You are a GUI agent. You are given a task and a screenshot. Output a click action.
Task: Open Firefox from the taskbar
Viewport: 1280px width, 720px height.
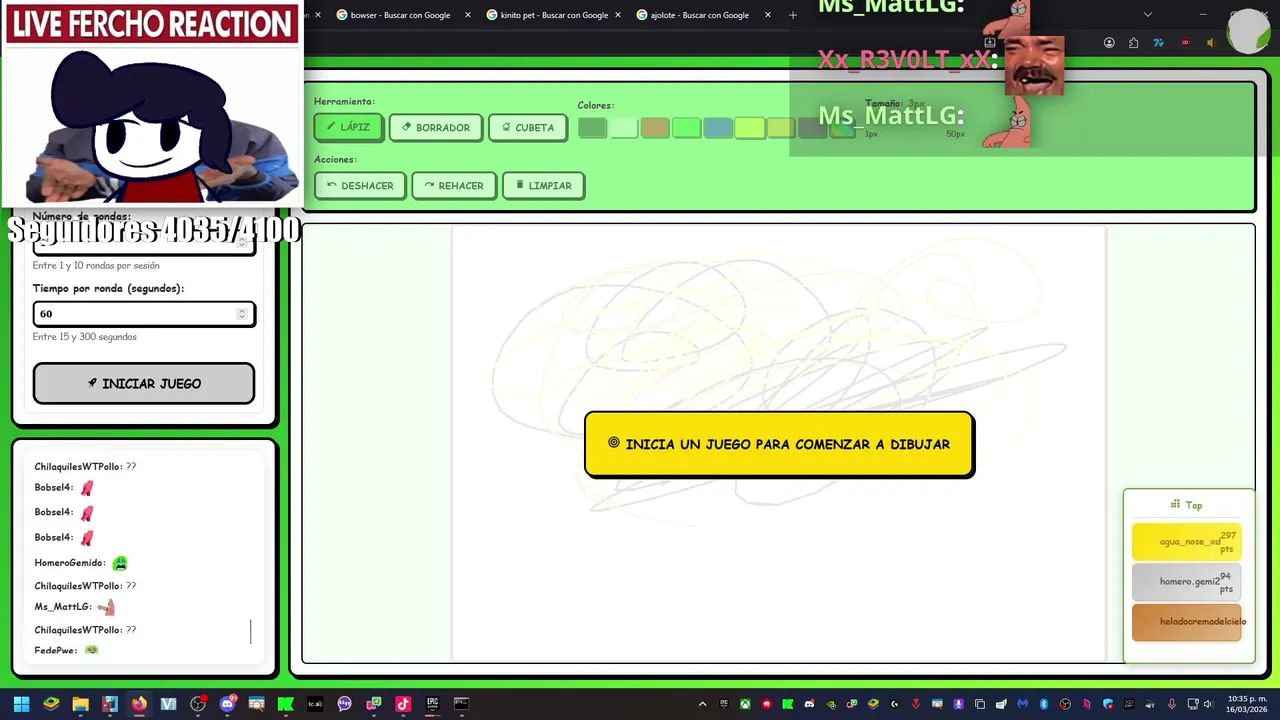tap(139, 704)
